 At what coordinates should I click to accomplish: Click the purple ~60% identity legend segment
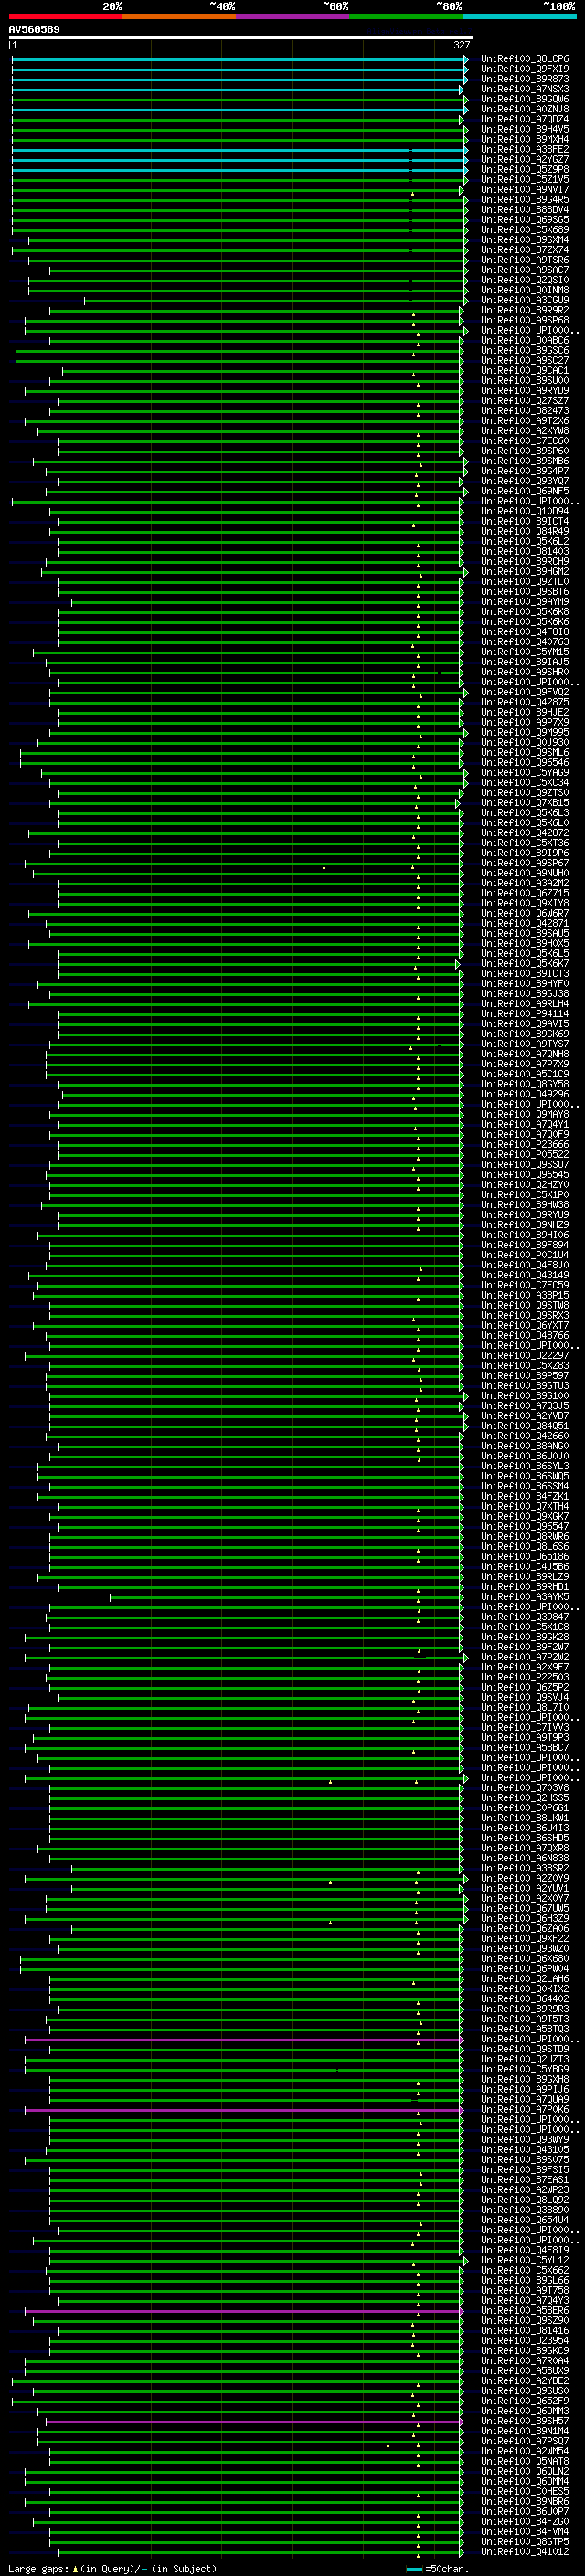tap(292, 16)
